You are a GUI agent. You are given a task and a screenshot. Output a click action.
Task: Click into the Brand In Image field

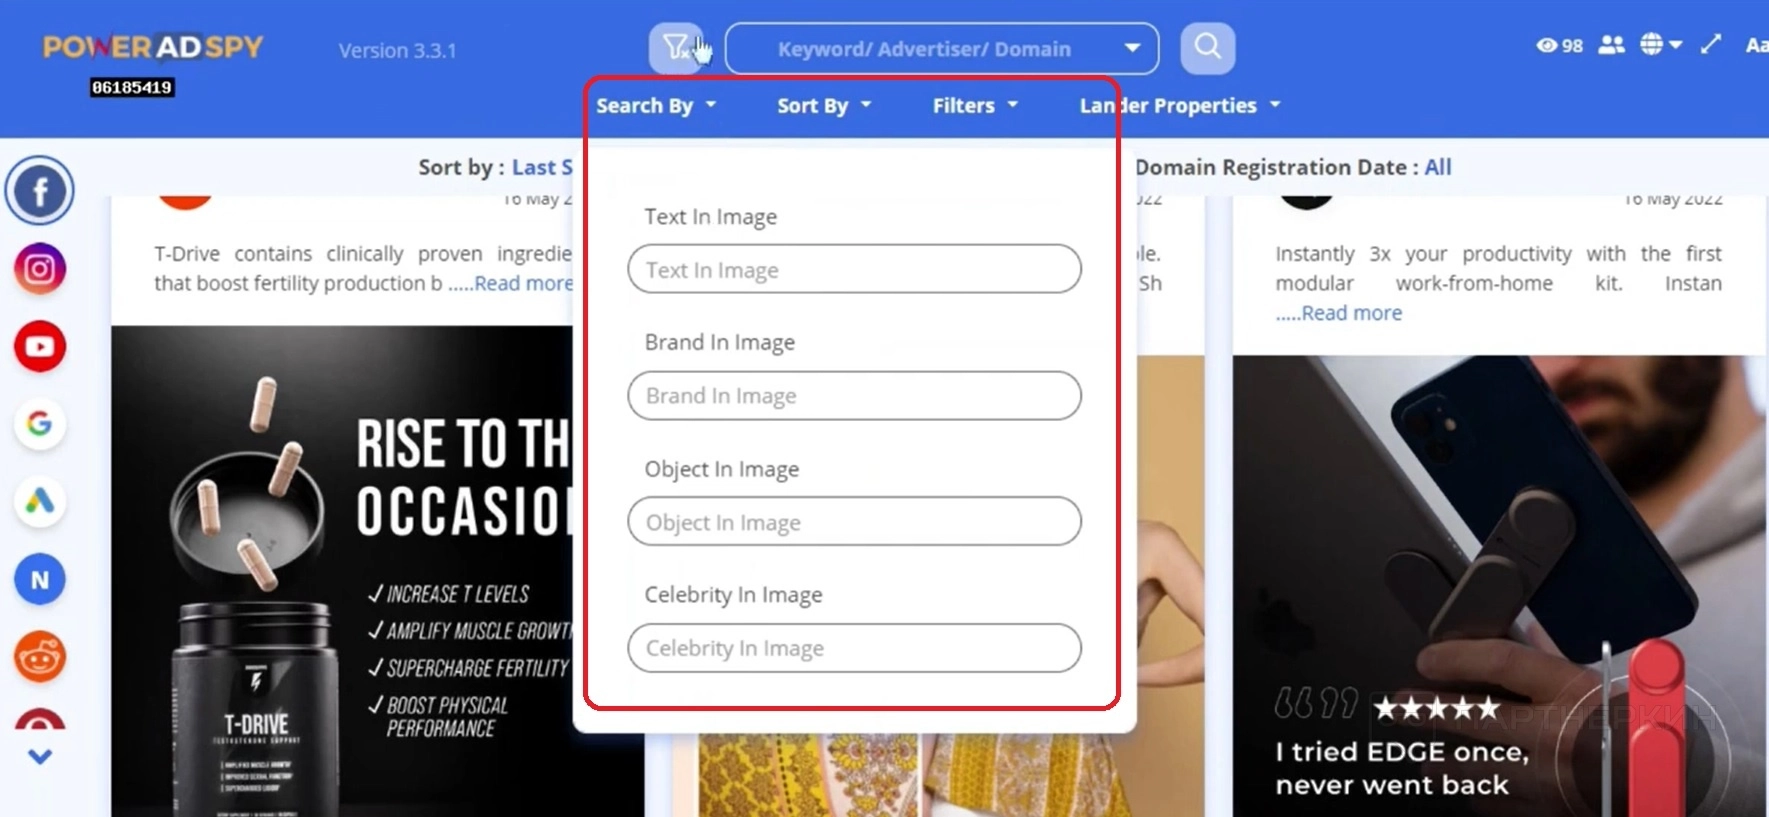point(854,395)
